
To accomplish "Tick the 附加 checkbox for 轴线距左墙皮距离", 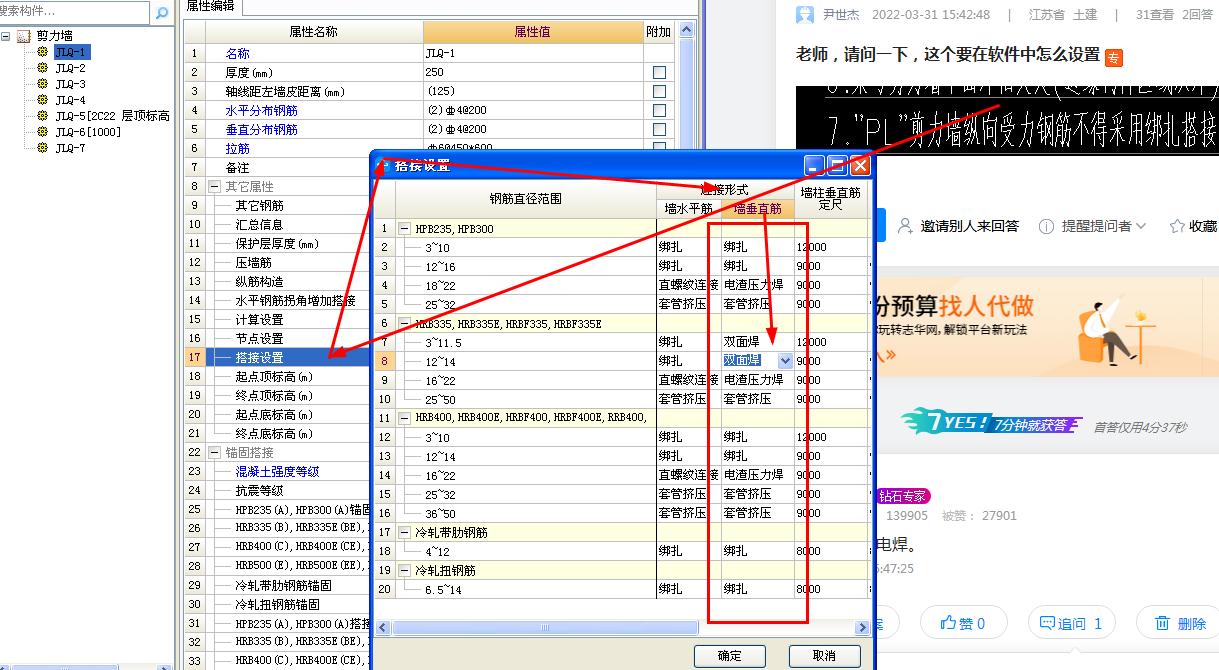I will 659,92.
